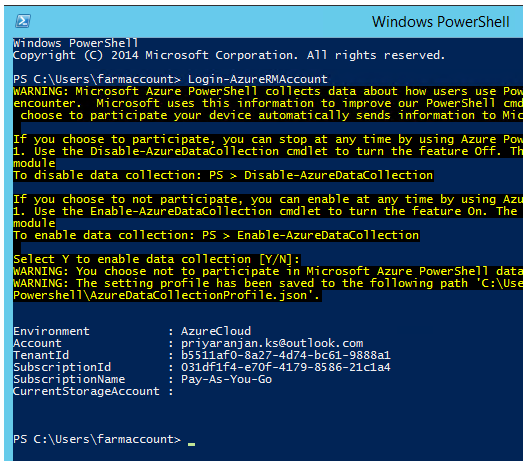Click the AzureCloud environment value
525x463 pixels.
coord(216,331)
